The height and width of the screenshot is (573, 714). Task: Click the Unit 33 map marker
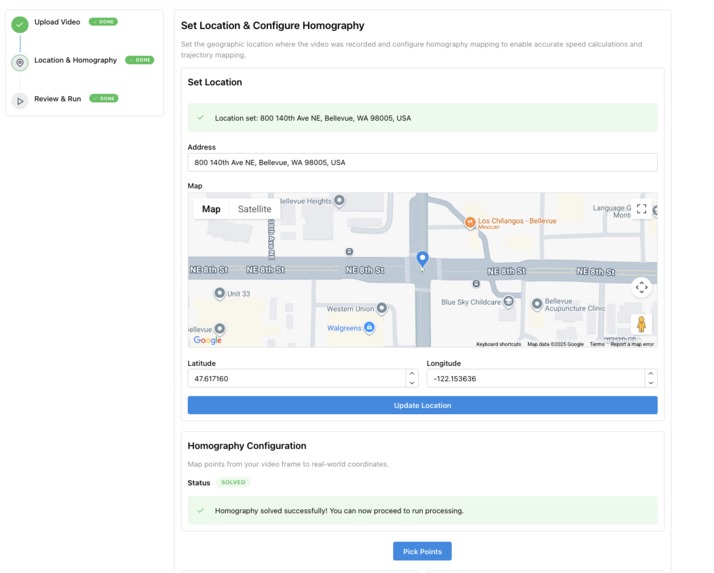(x=219, y=293)
